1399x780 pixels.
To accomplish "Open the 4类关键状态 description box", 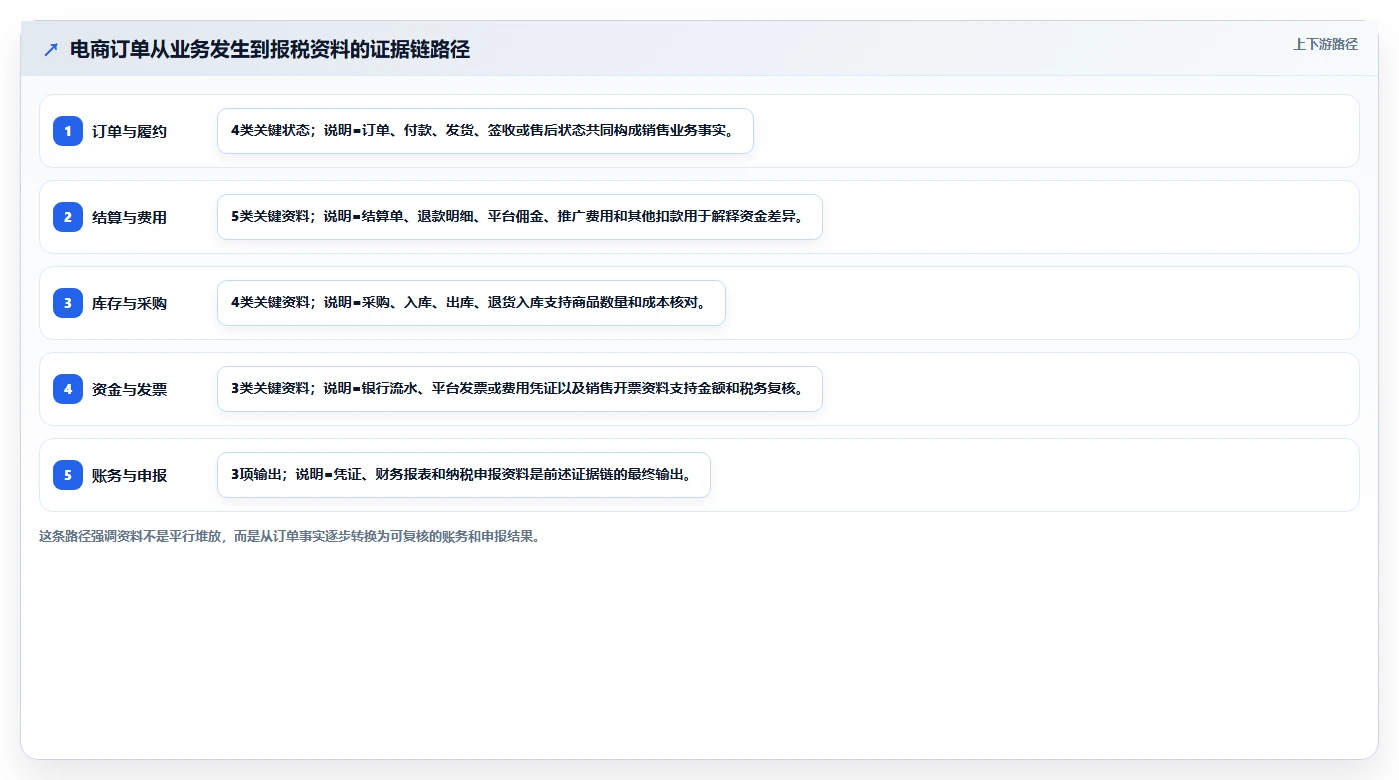I will tap(485, 131).
